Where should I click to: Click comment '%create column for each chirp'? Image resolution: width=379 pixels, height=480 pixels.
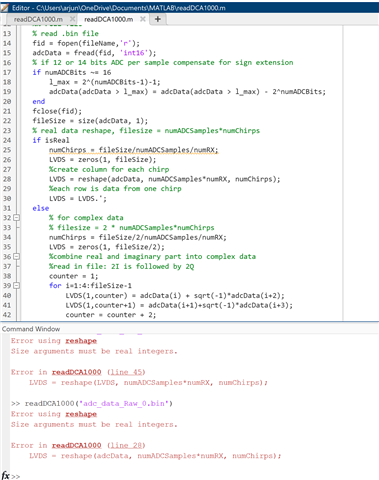click(109, 169)
